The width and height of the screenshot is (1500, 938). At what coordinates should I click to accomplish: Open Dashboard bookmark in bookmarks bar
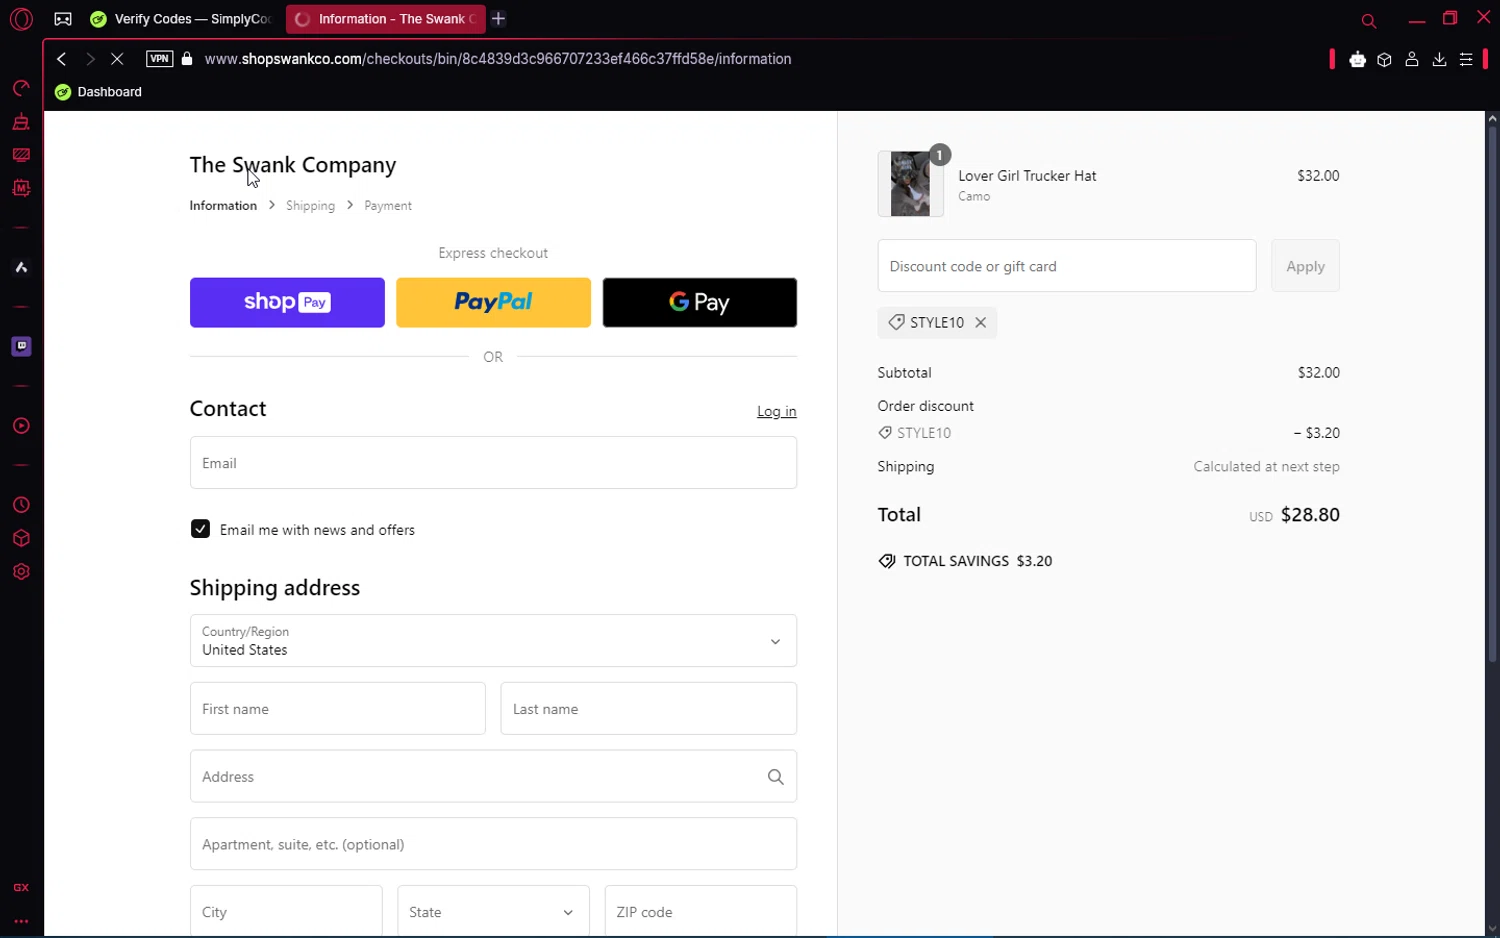tap(98, 92)
